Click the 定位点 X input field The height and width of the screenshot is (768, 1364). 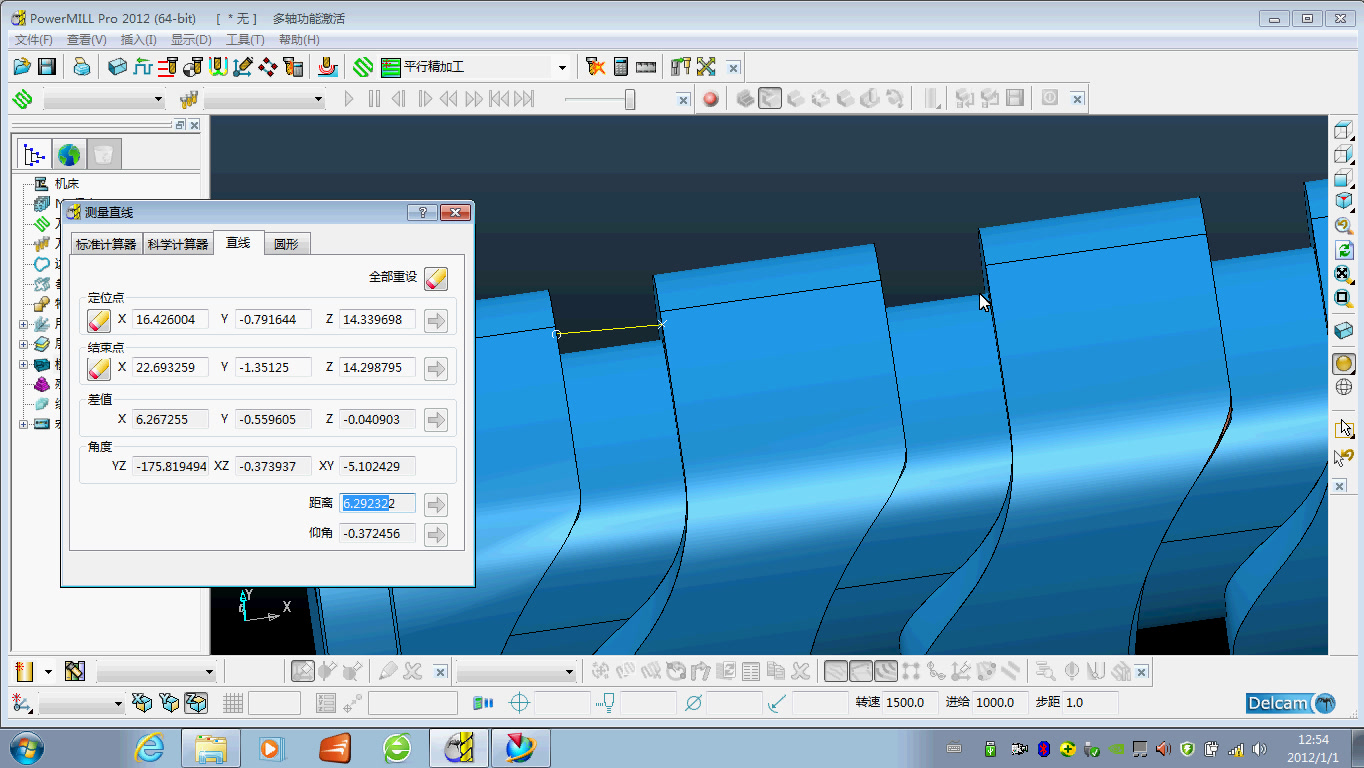(x=170, y=320)
